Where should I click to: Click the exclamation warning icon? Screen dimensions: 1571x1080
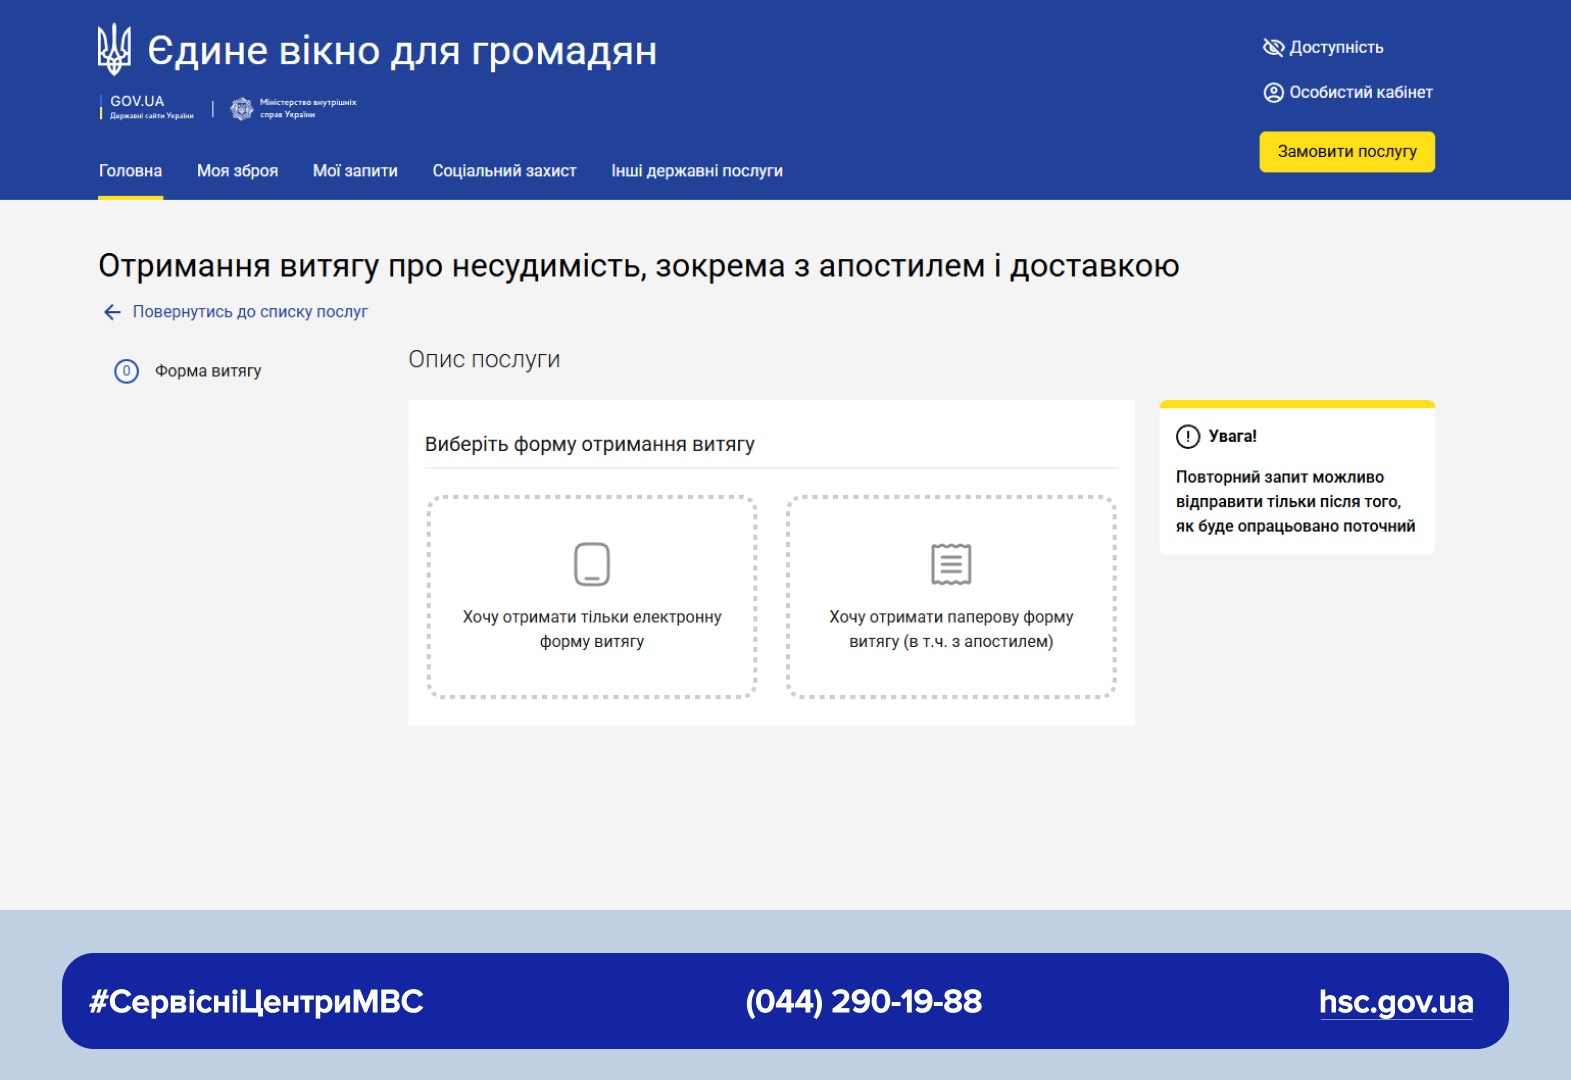pyautogui.click(x=1187, y=436)
